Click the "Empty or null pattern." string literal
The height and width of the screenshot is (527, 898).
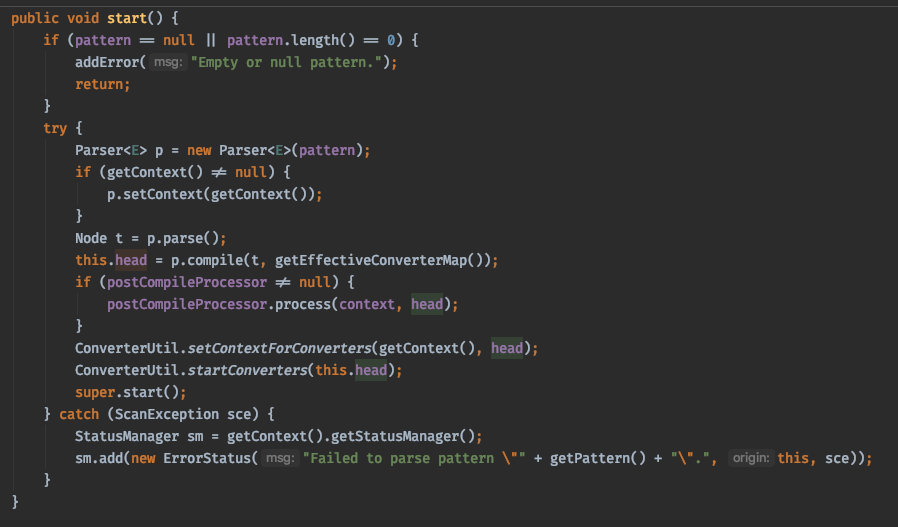[x=286, y=62]
